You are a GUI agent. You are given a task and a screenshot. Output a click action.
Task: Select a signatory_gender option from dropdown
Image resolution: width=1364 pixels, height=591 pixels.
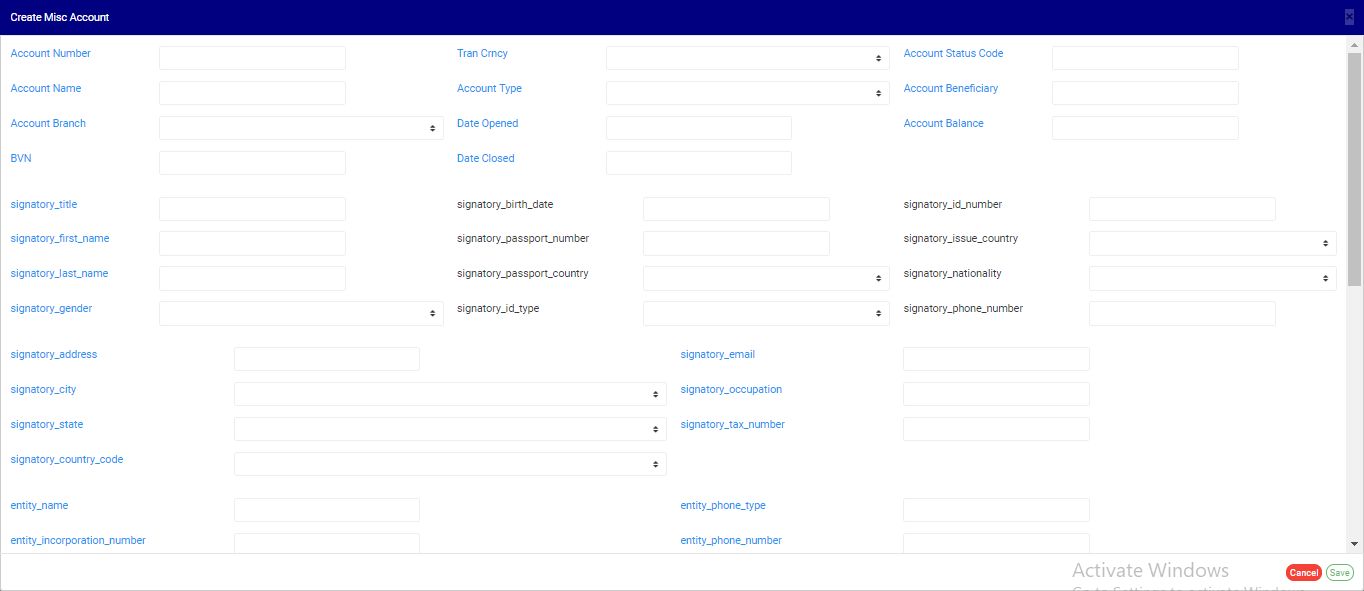301,313
